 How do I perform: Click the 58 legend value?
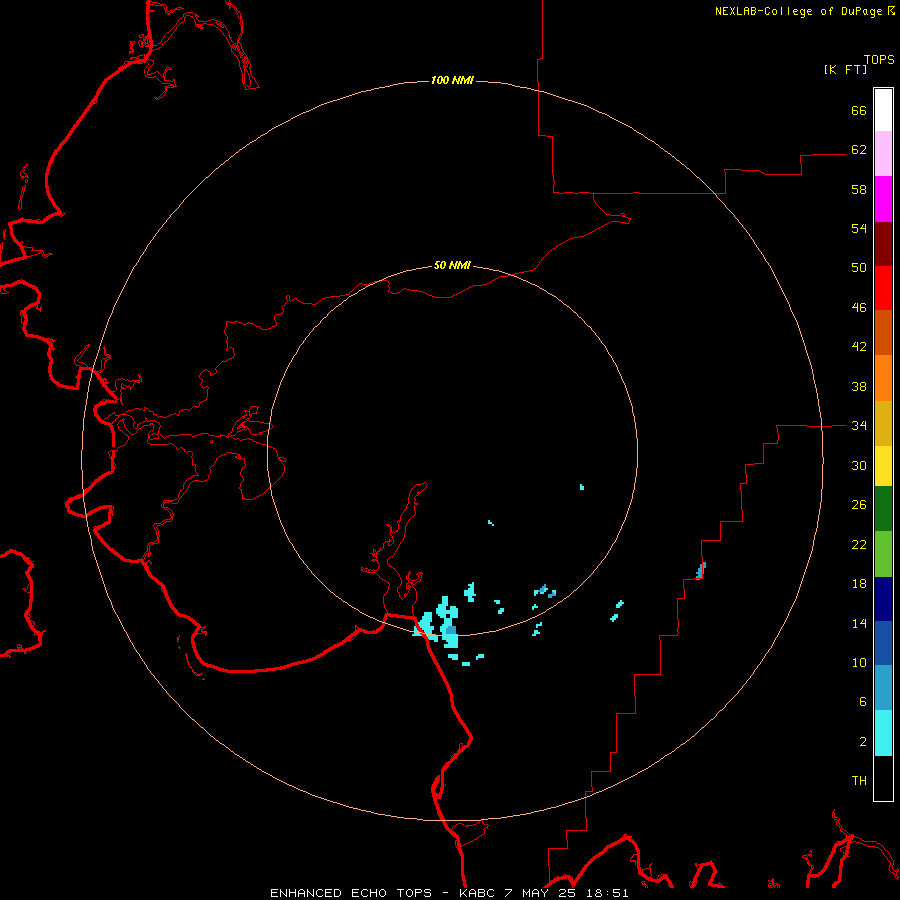coord(859,189)
